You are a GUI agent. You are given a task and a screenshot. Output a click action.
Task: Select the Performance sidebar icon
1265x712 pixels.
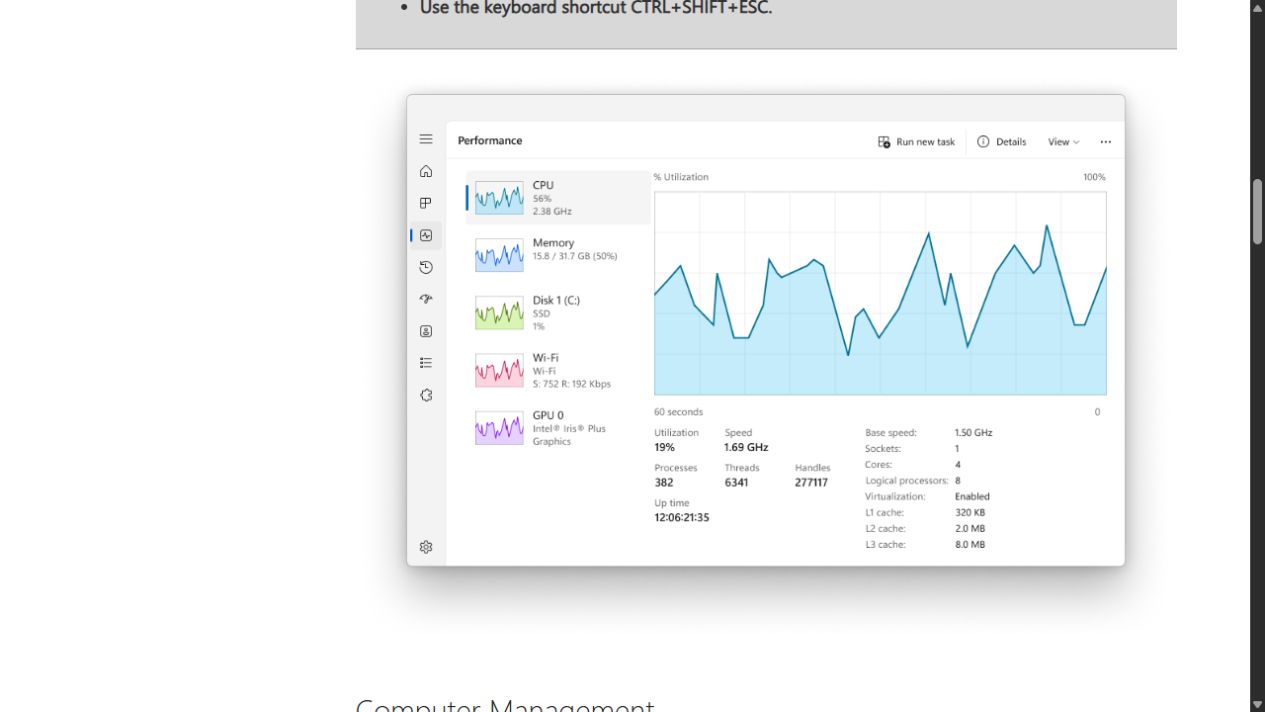pos(426,235)
